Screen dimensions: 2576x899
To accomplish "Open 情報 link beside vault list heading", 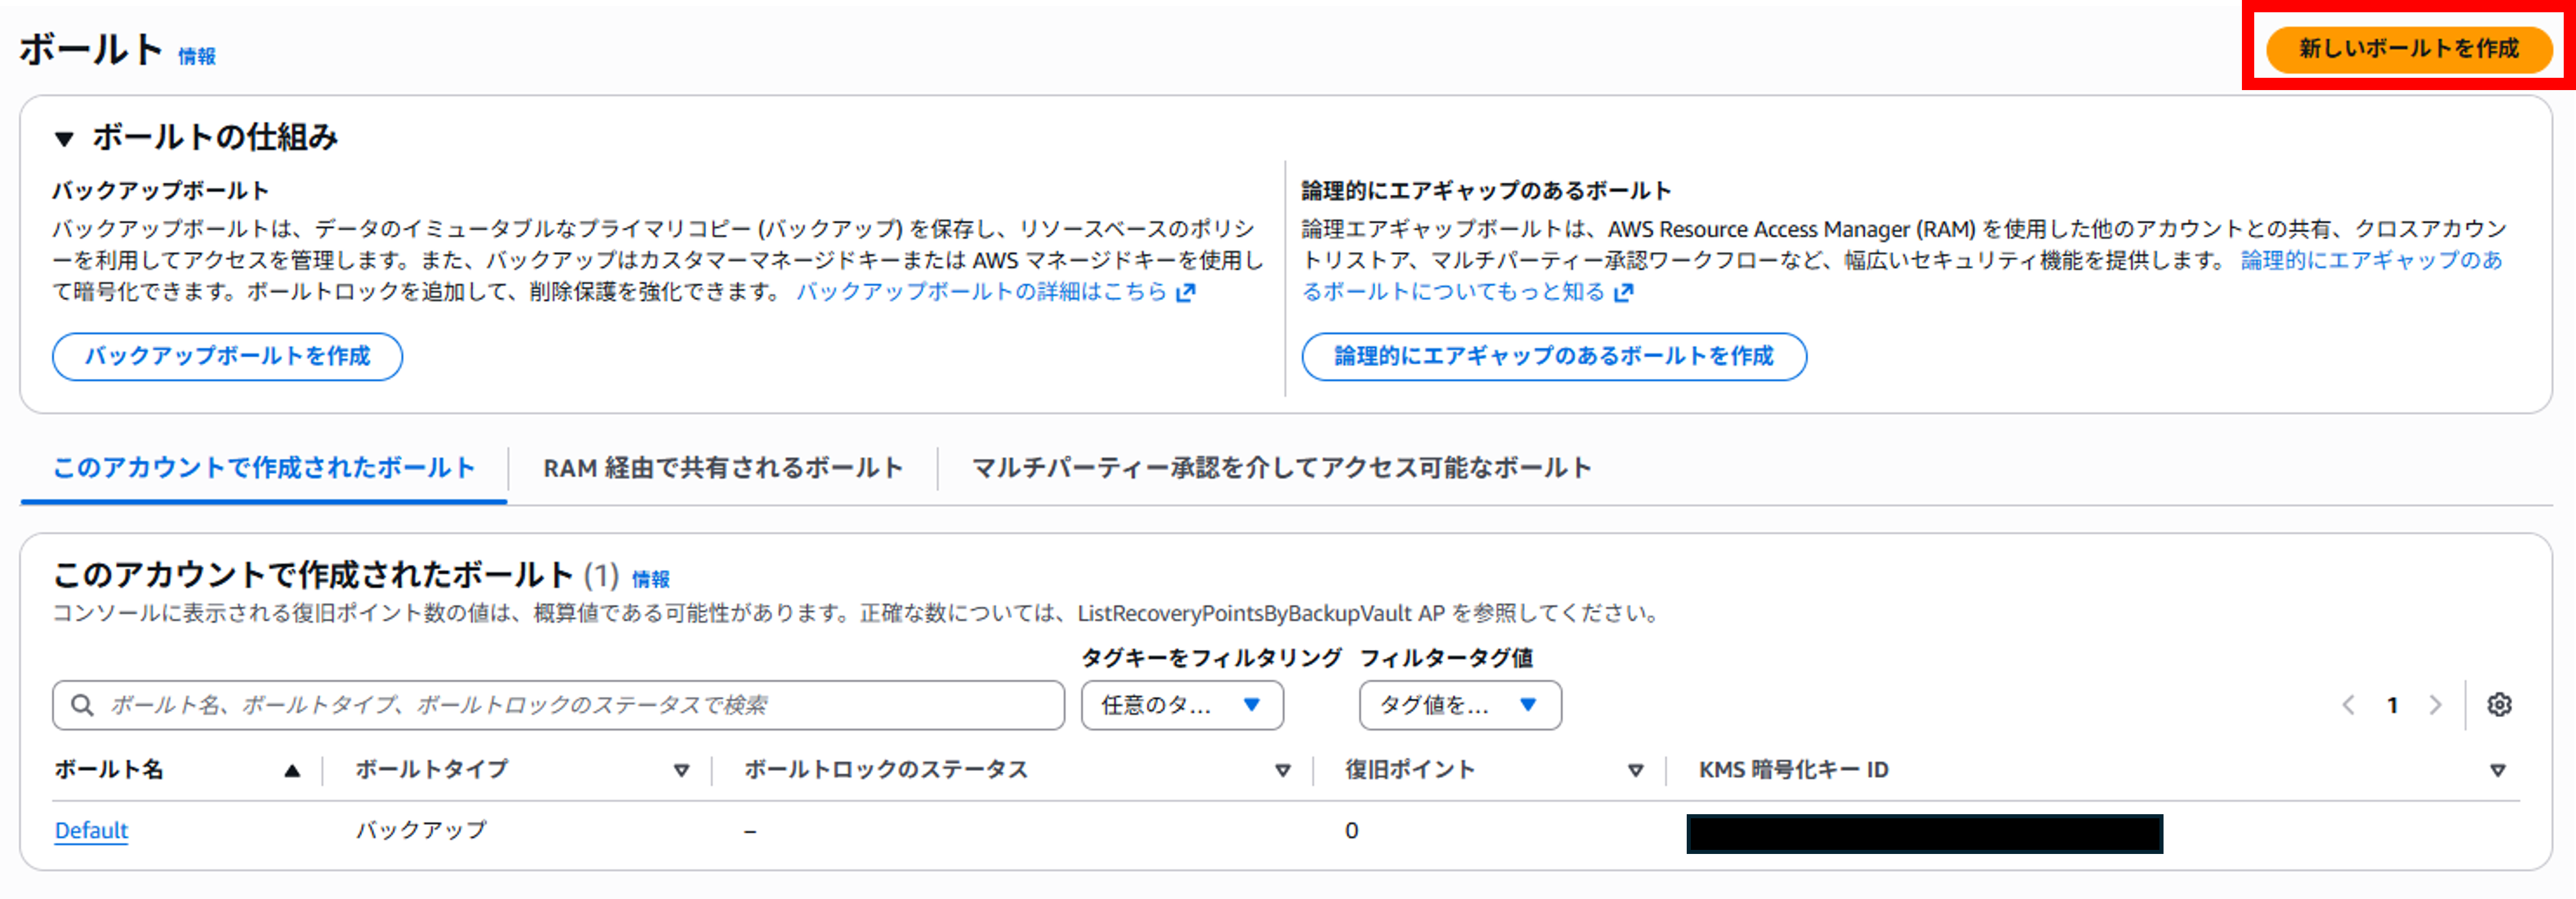I will click(x=651, y=579).
